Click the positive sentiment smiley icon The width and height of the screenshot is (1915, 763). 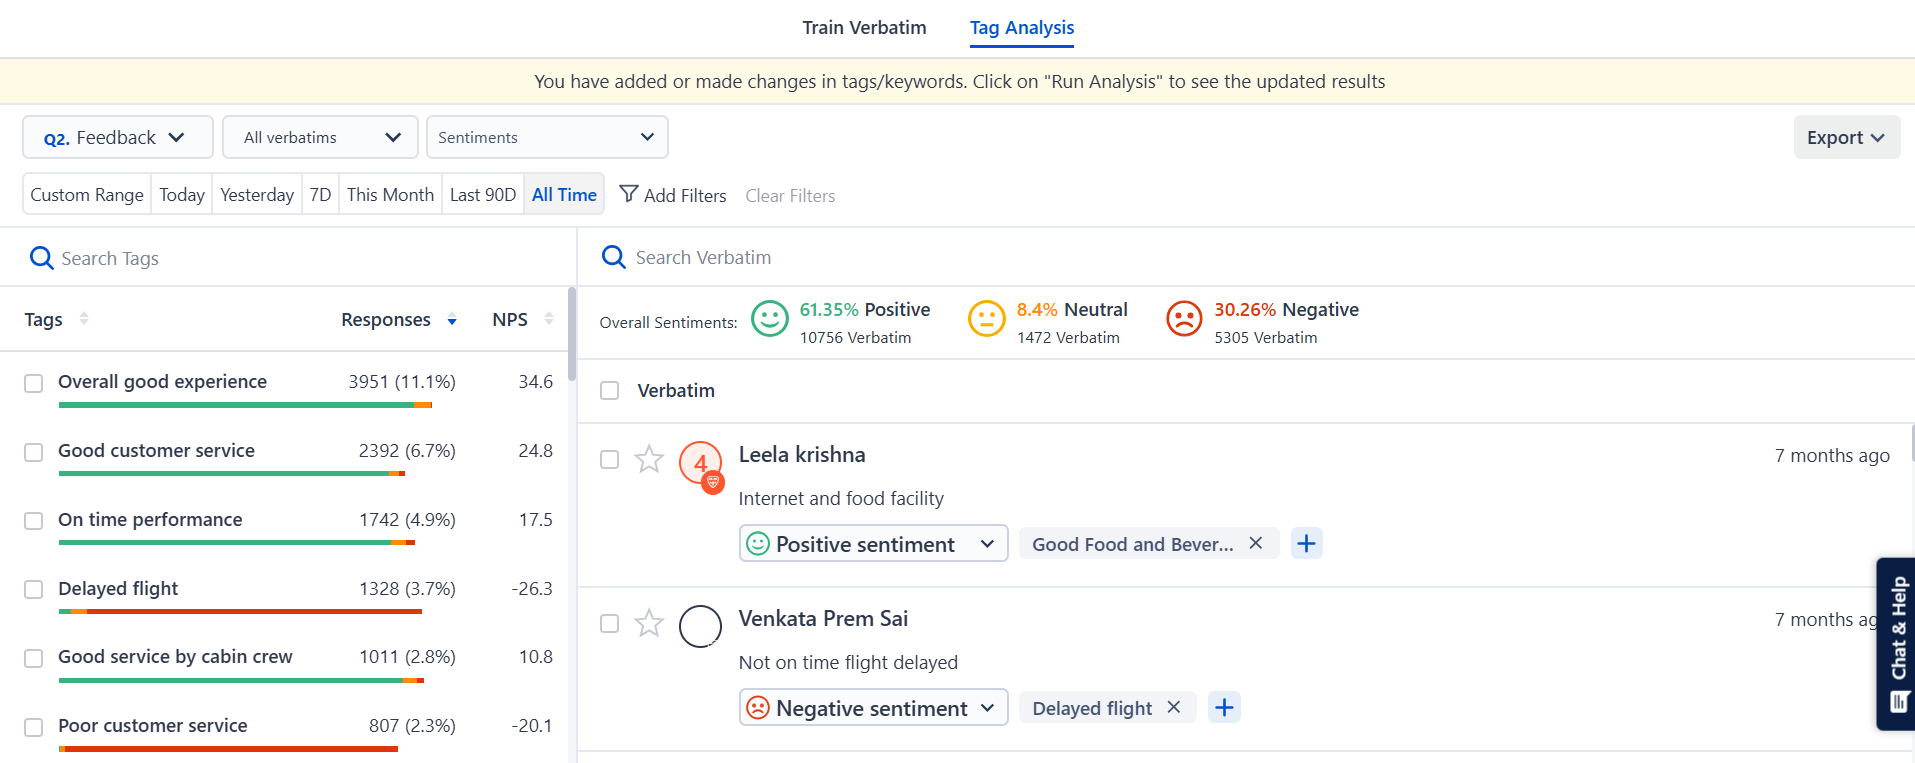(769, 319)
